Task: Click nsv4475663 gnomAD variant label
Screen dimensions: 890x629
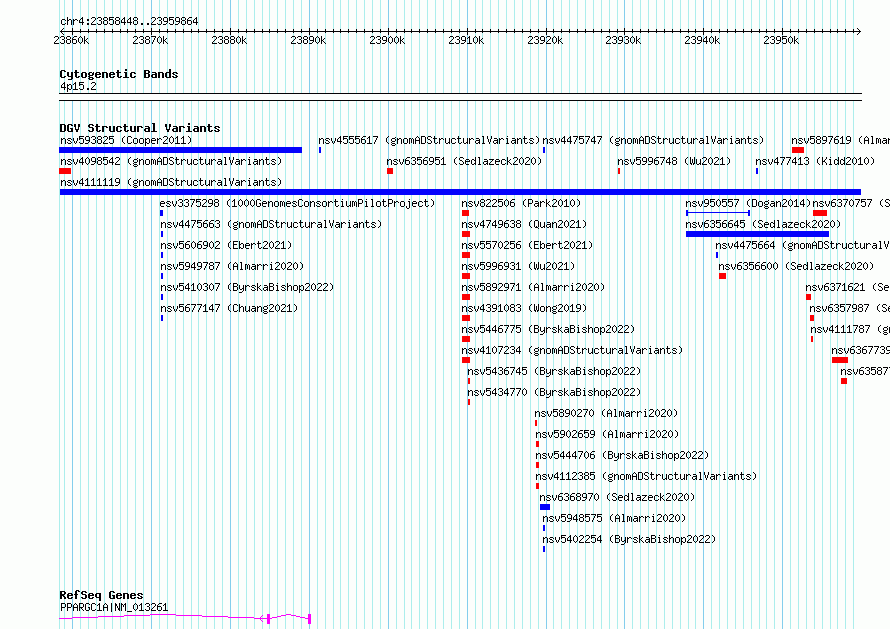Action: click(x=271, y=224)
